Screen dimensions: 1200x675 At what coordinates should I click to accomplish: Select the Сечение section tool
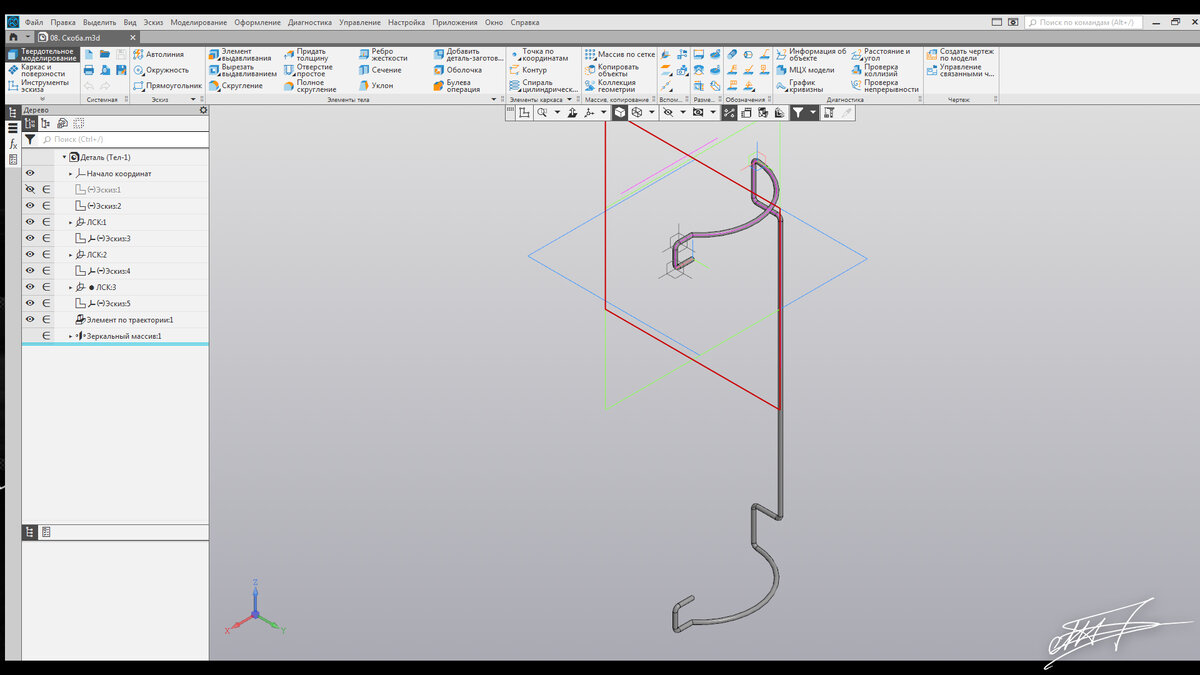[x=380, y=70]
